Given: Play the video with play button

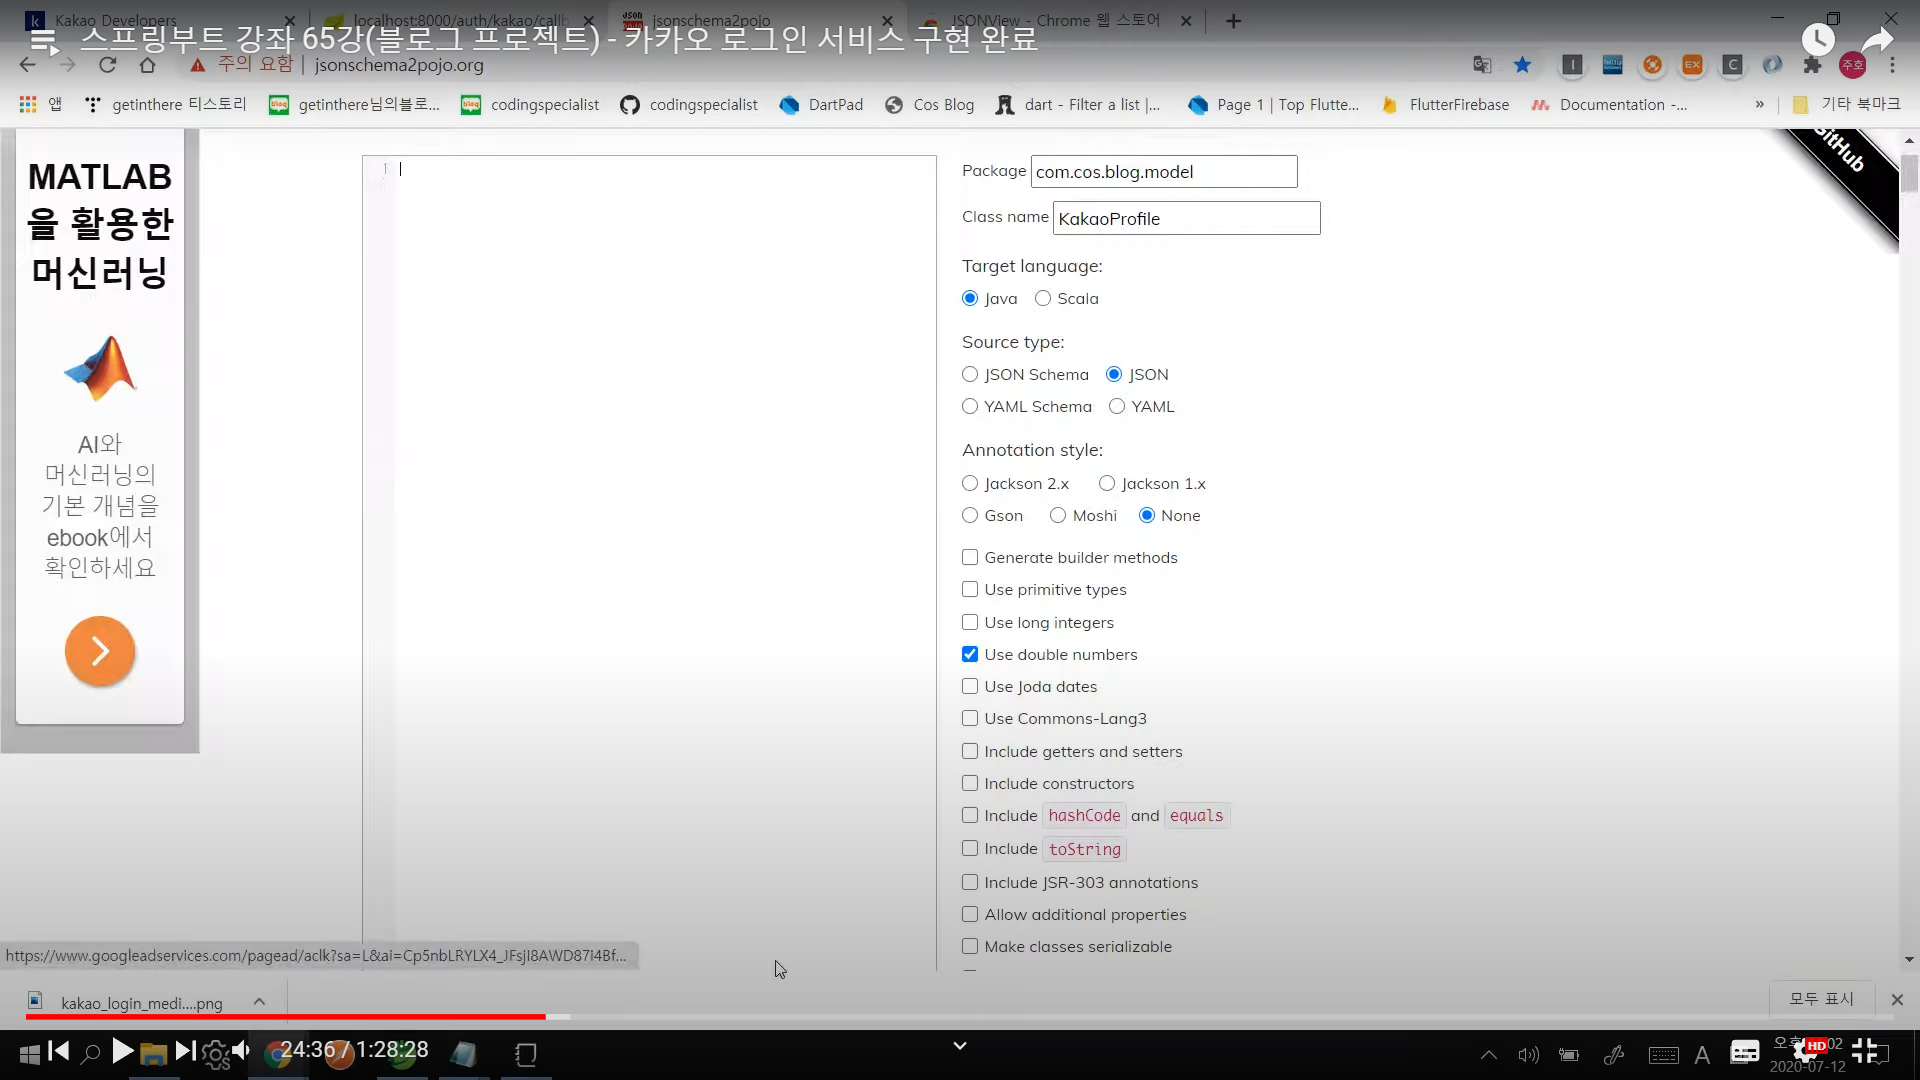Looking at the screenshot, I should coord(122,1051).
